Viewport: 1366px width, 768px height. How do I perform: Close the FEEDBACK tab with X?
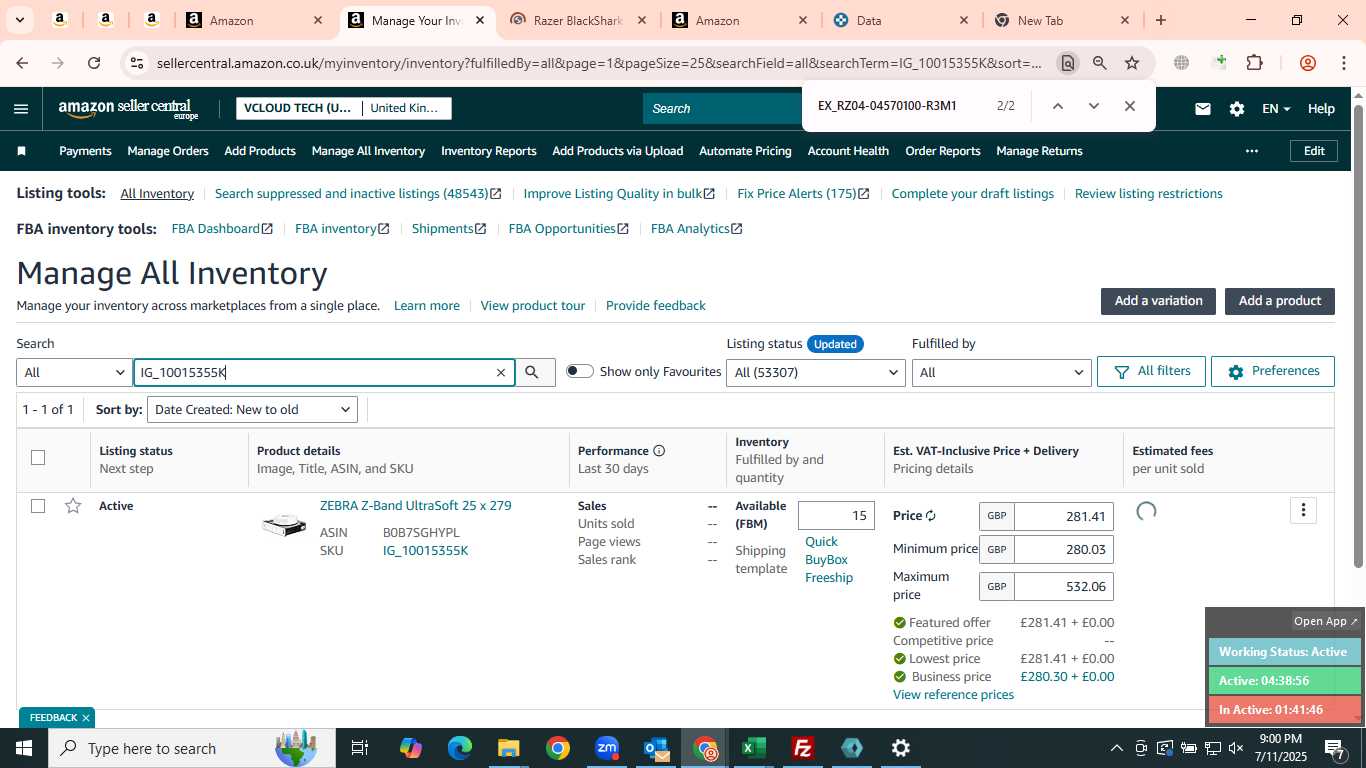pos(86,718)
